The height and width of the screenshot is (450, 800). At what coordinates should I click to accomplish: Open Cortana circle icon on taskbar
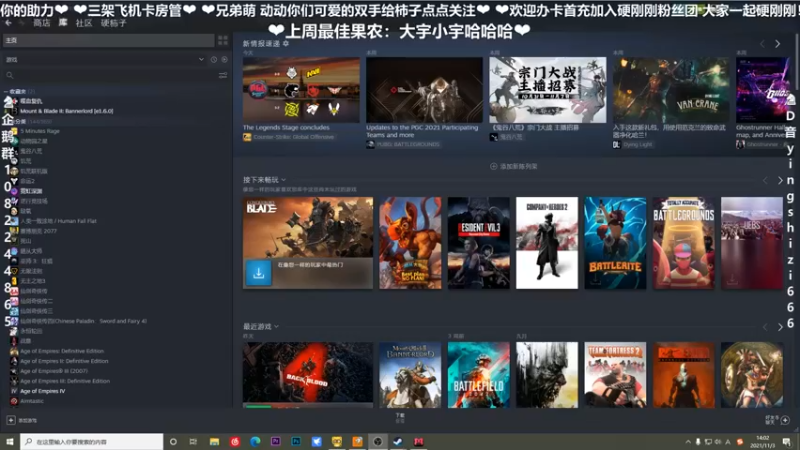tap(173, 441)
